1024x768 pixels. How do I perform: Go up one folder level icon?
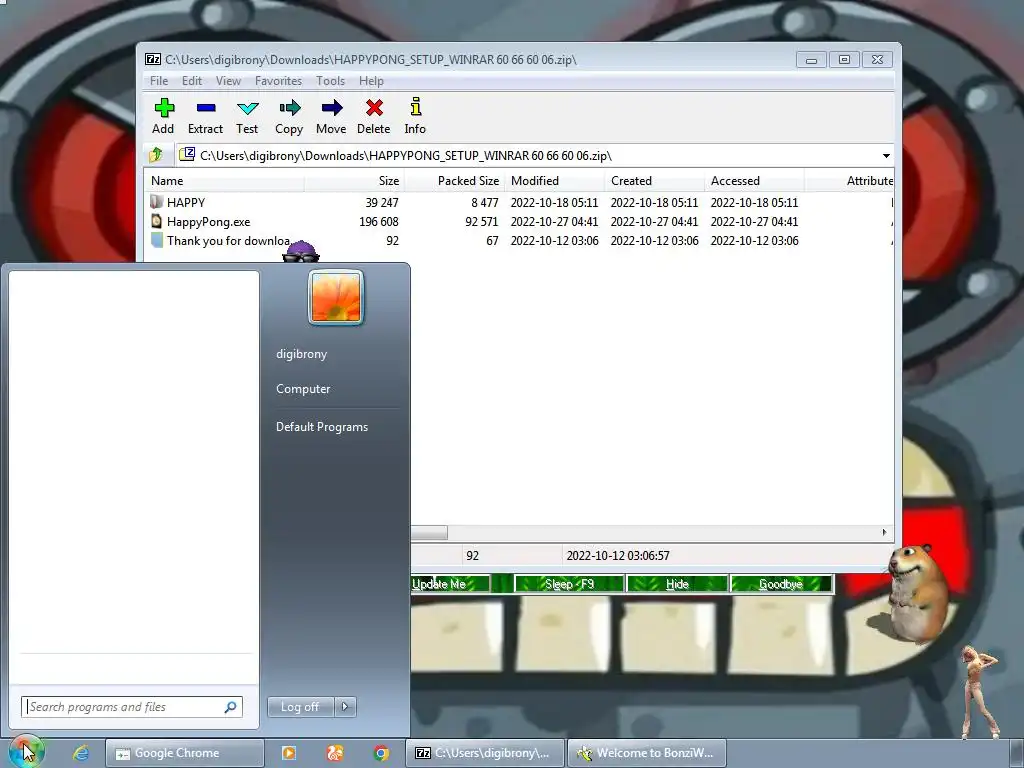coord(155,155)
